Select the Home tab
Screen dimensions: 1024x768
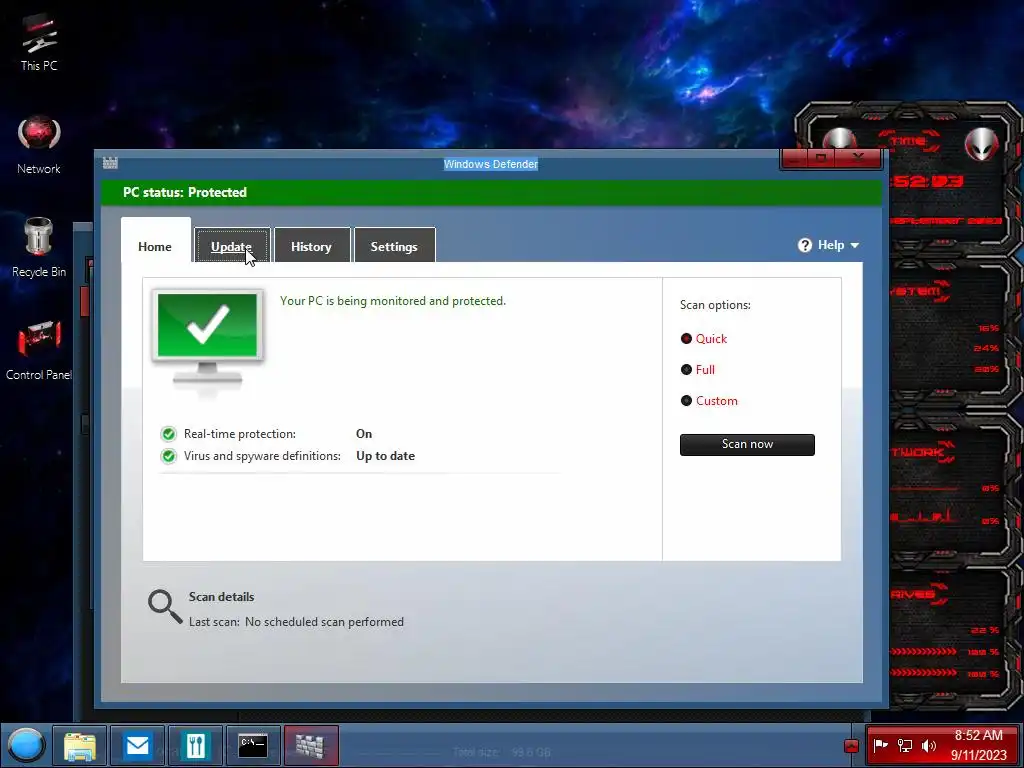coord(155,246)
